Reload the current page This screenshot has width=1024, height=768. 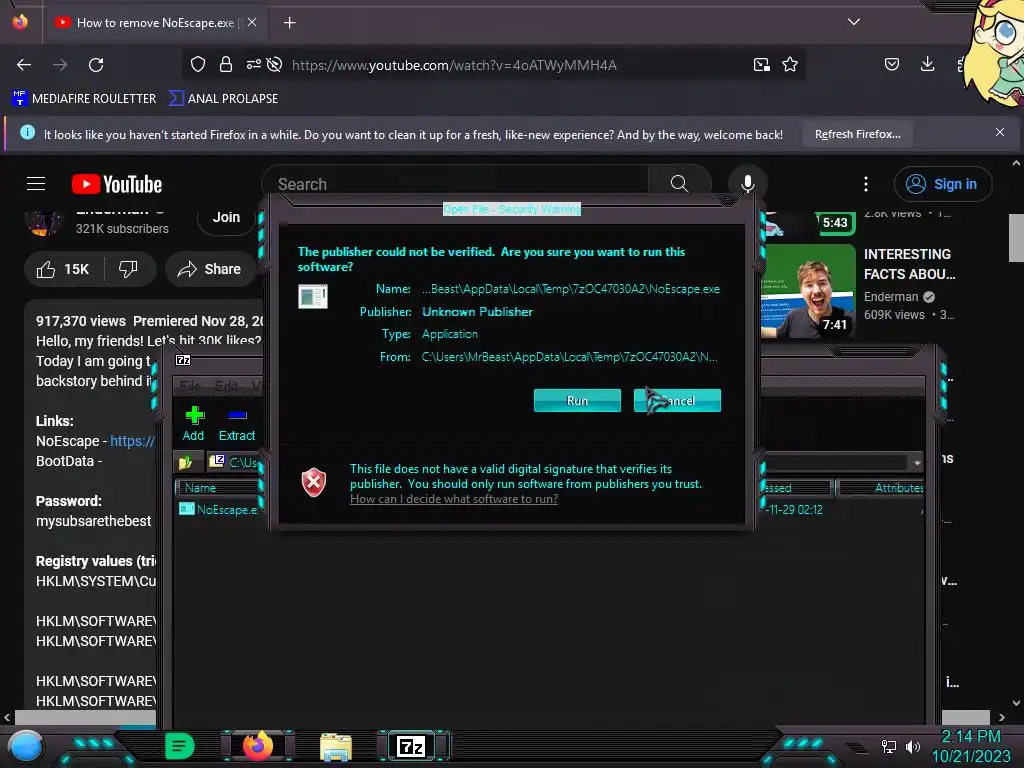[x=96, y=65]
